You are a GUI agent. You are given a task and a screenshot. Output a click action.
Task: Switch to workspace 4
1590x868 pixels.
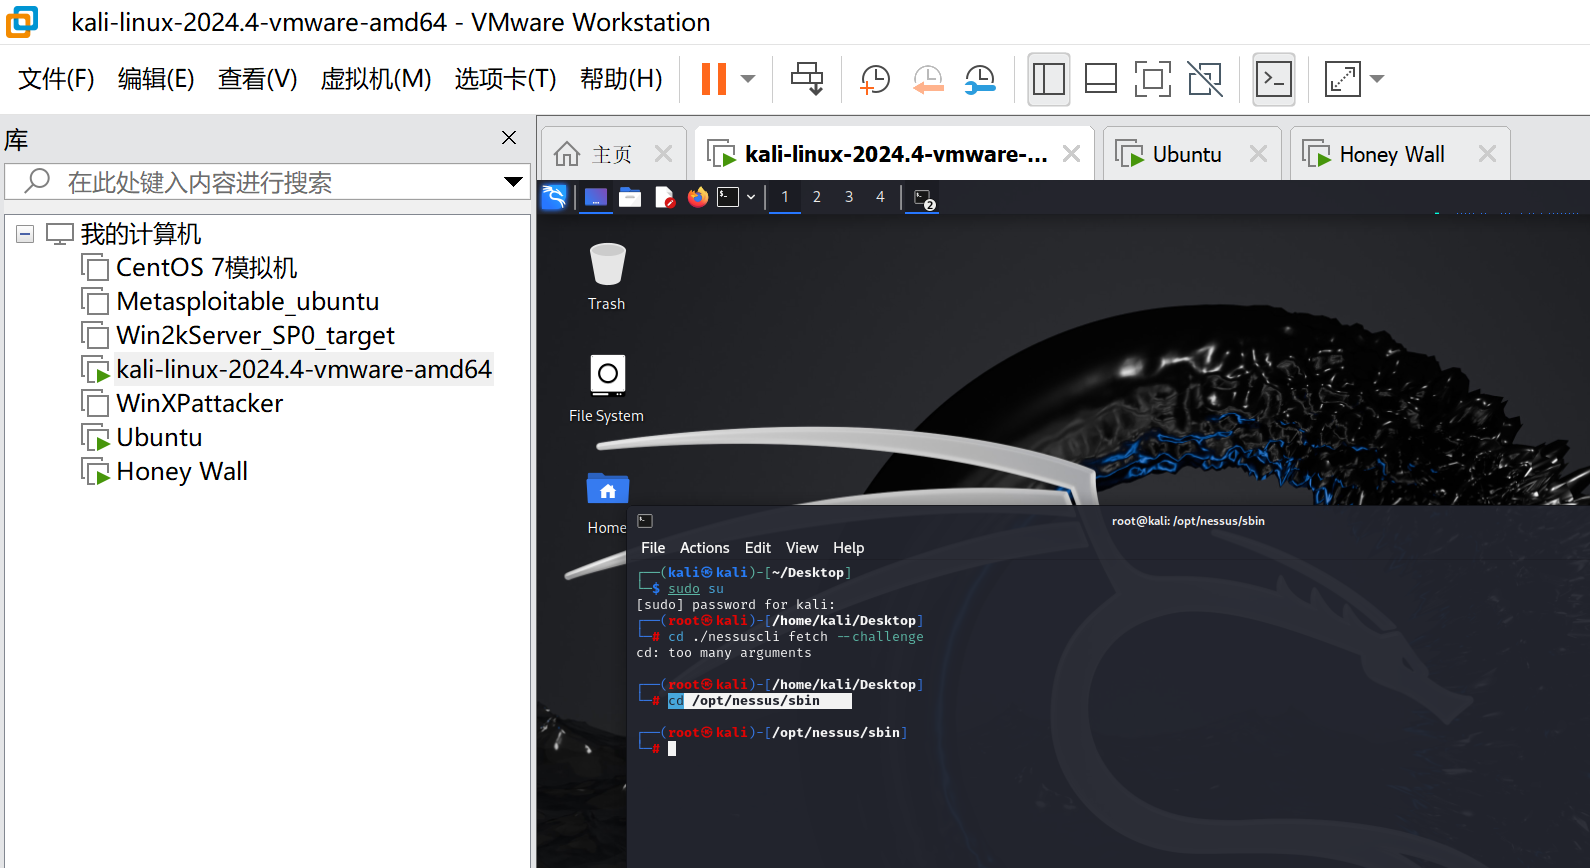coord(881,197)
